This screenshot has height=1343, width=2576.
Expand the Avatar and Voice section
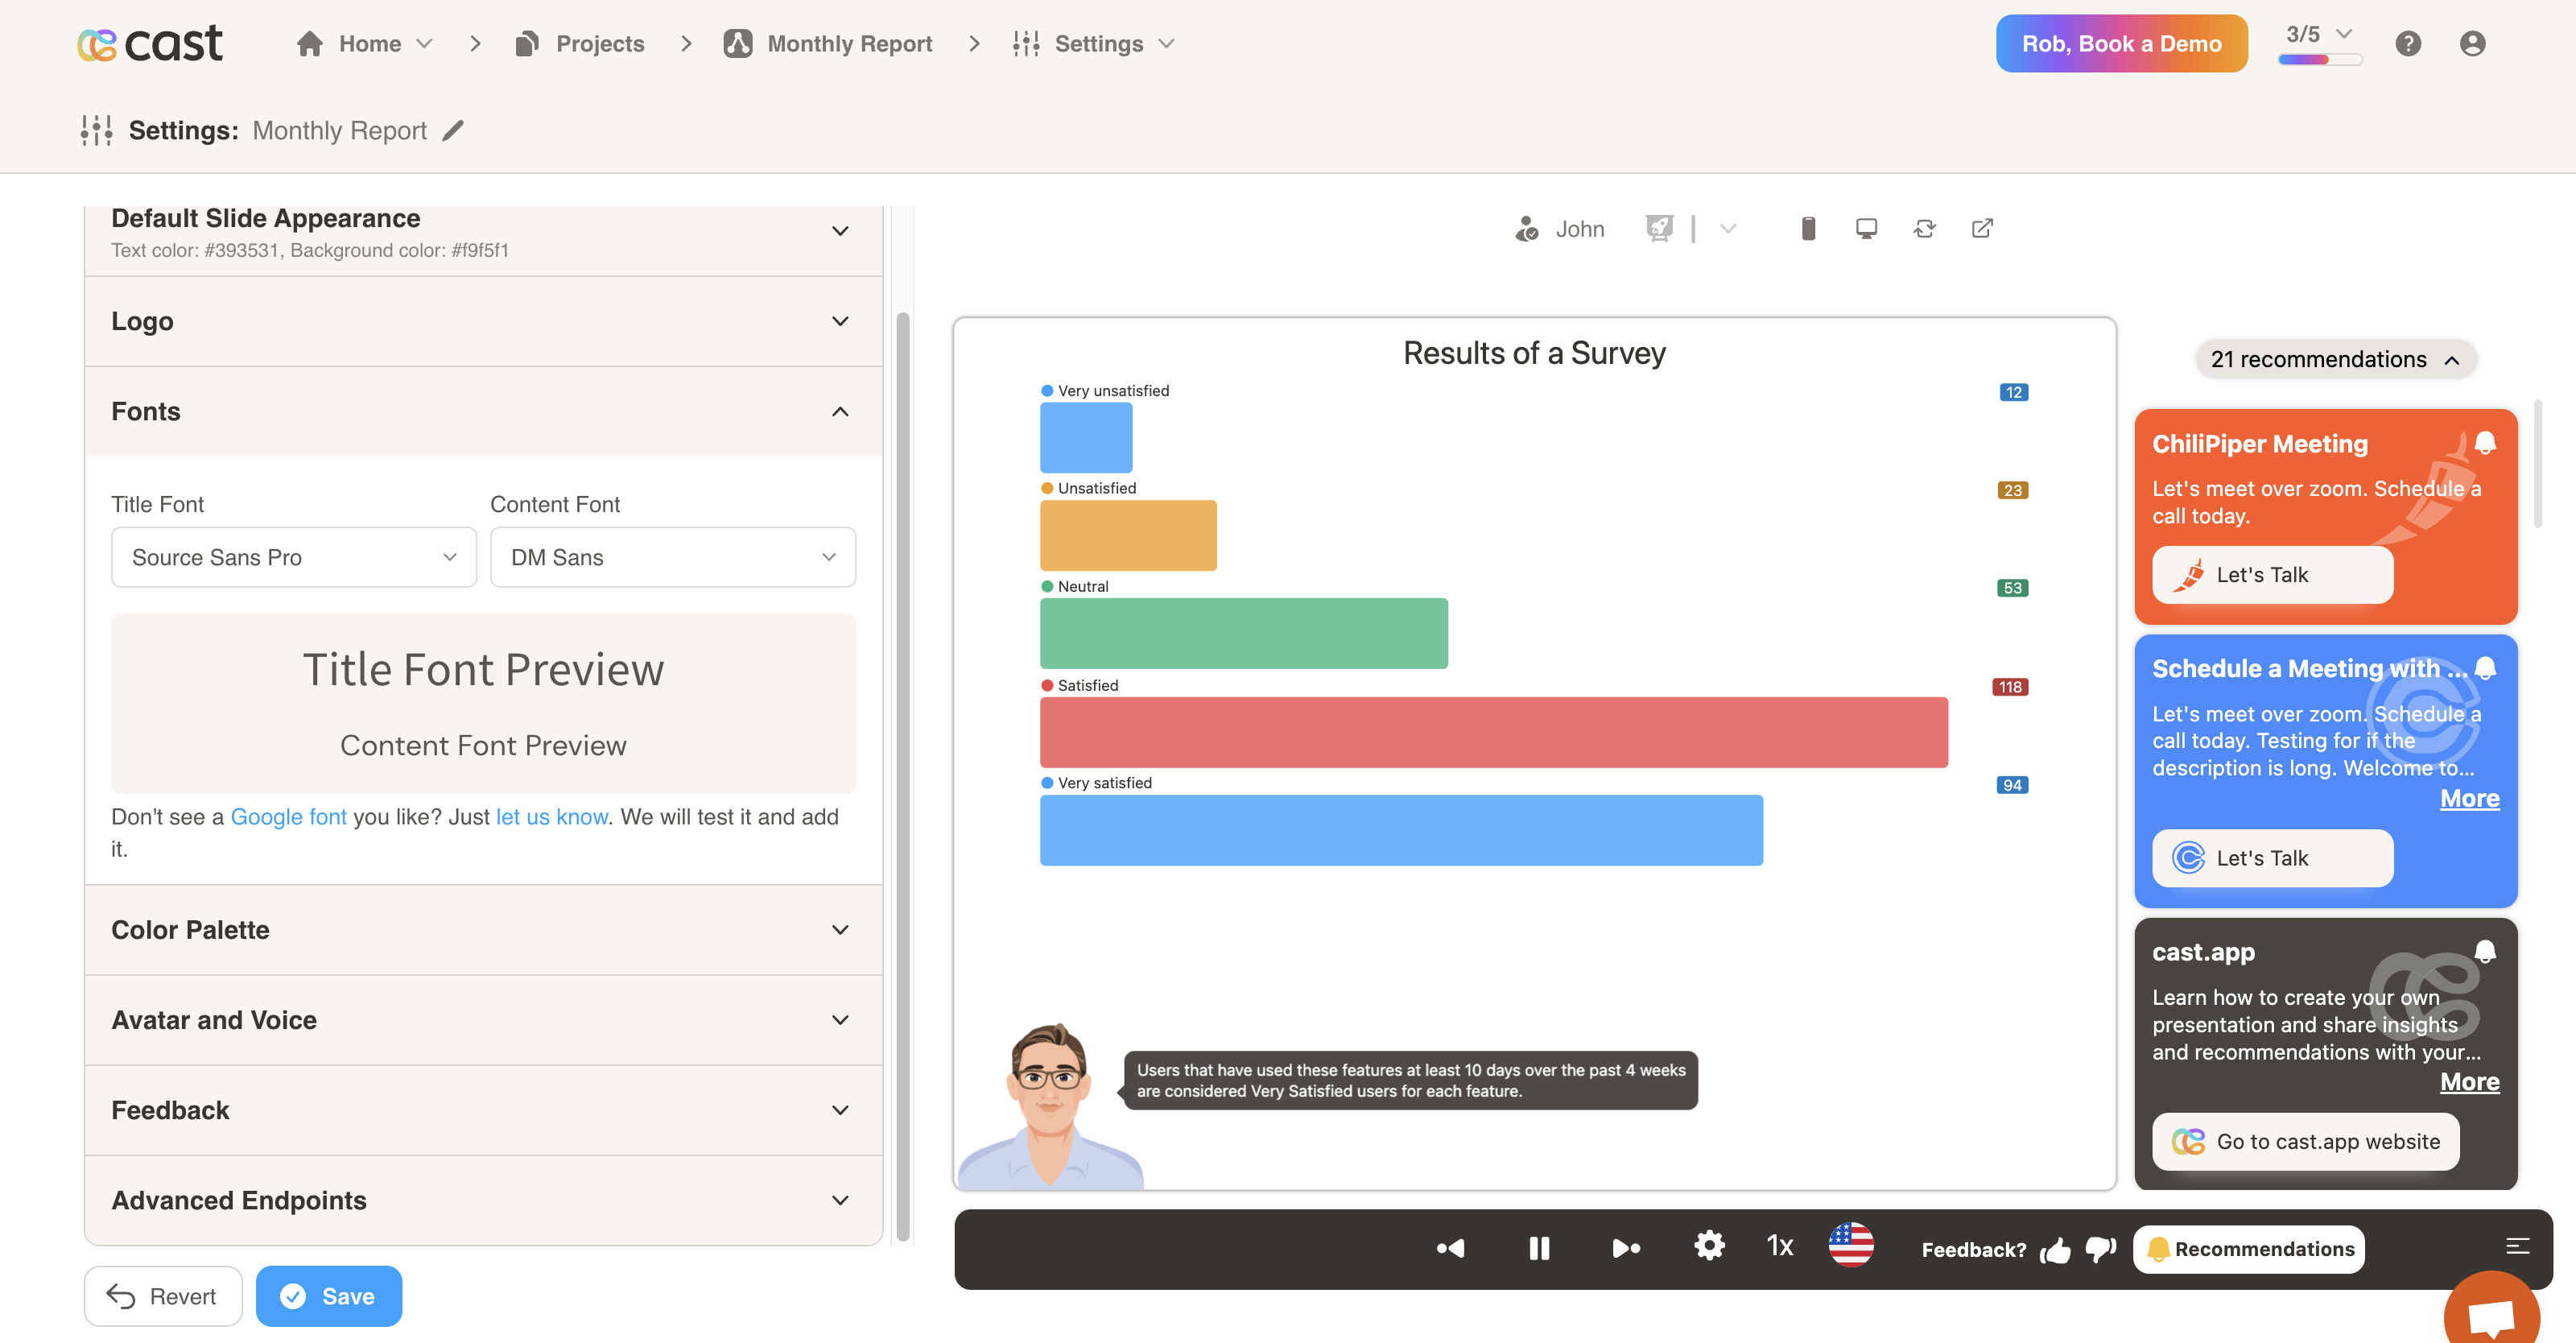484,1020
